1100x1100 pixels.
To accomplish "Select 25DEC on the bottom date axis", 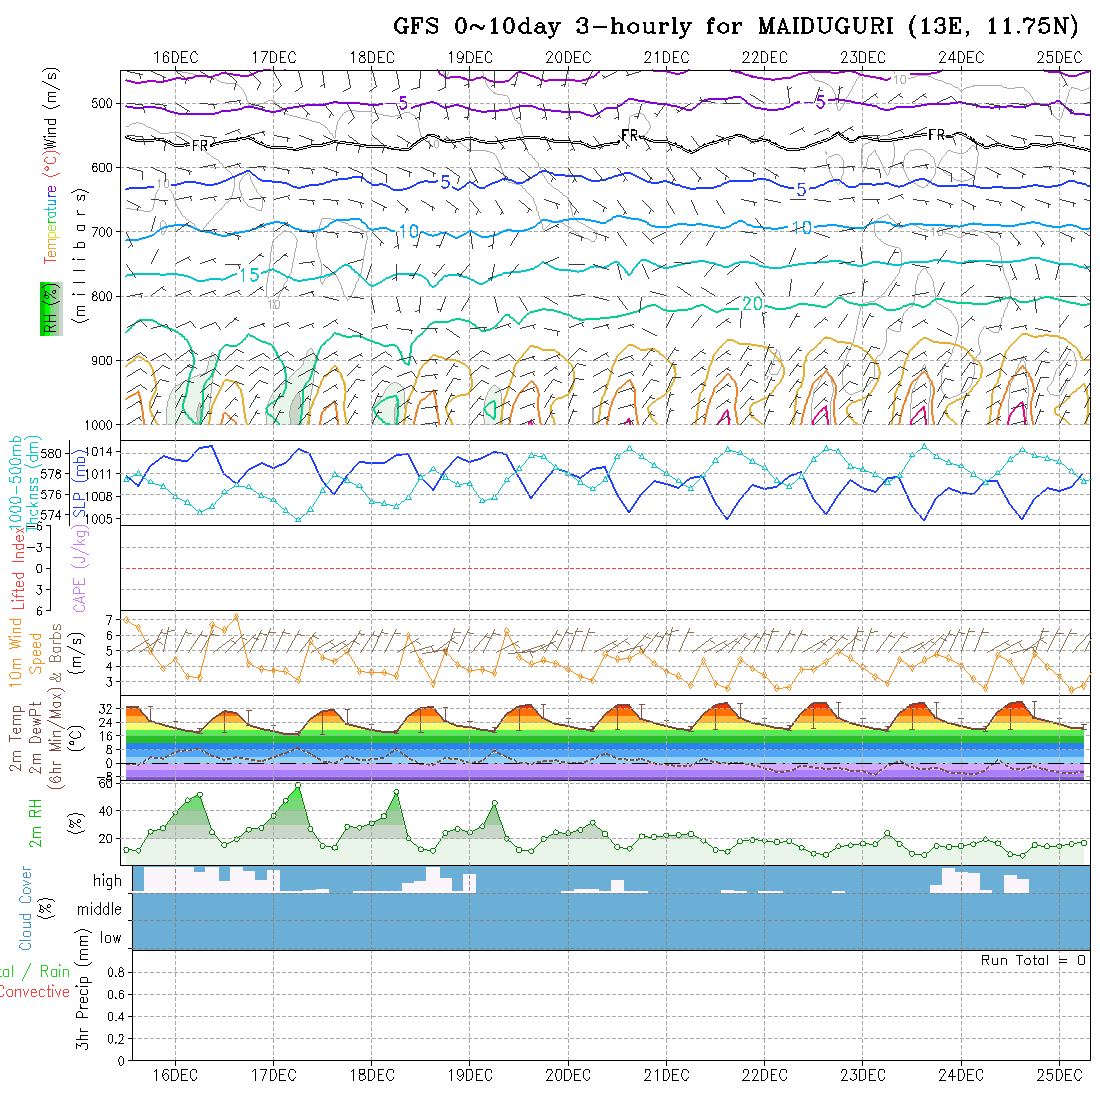I will [1059, 1075].
